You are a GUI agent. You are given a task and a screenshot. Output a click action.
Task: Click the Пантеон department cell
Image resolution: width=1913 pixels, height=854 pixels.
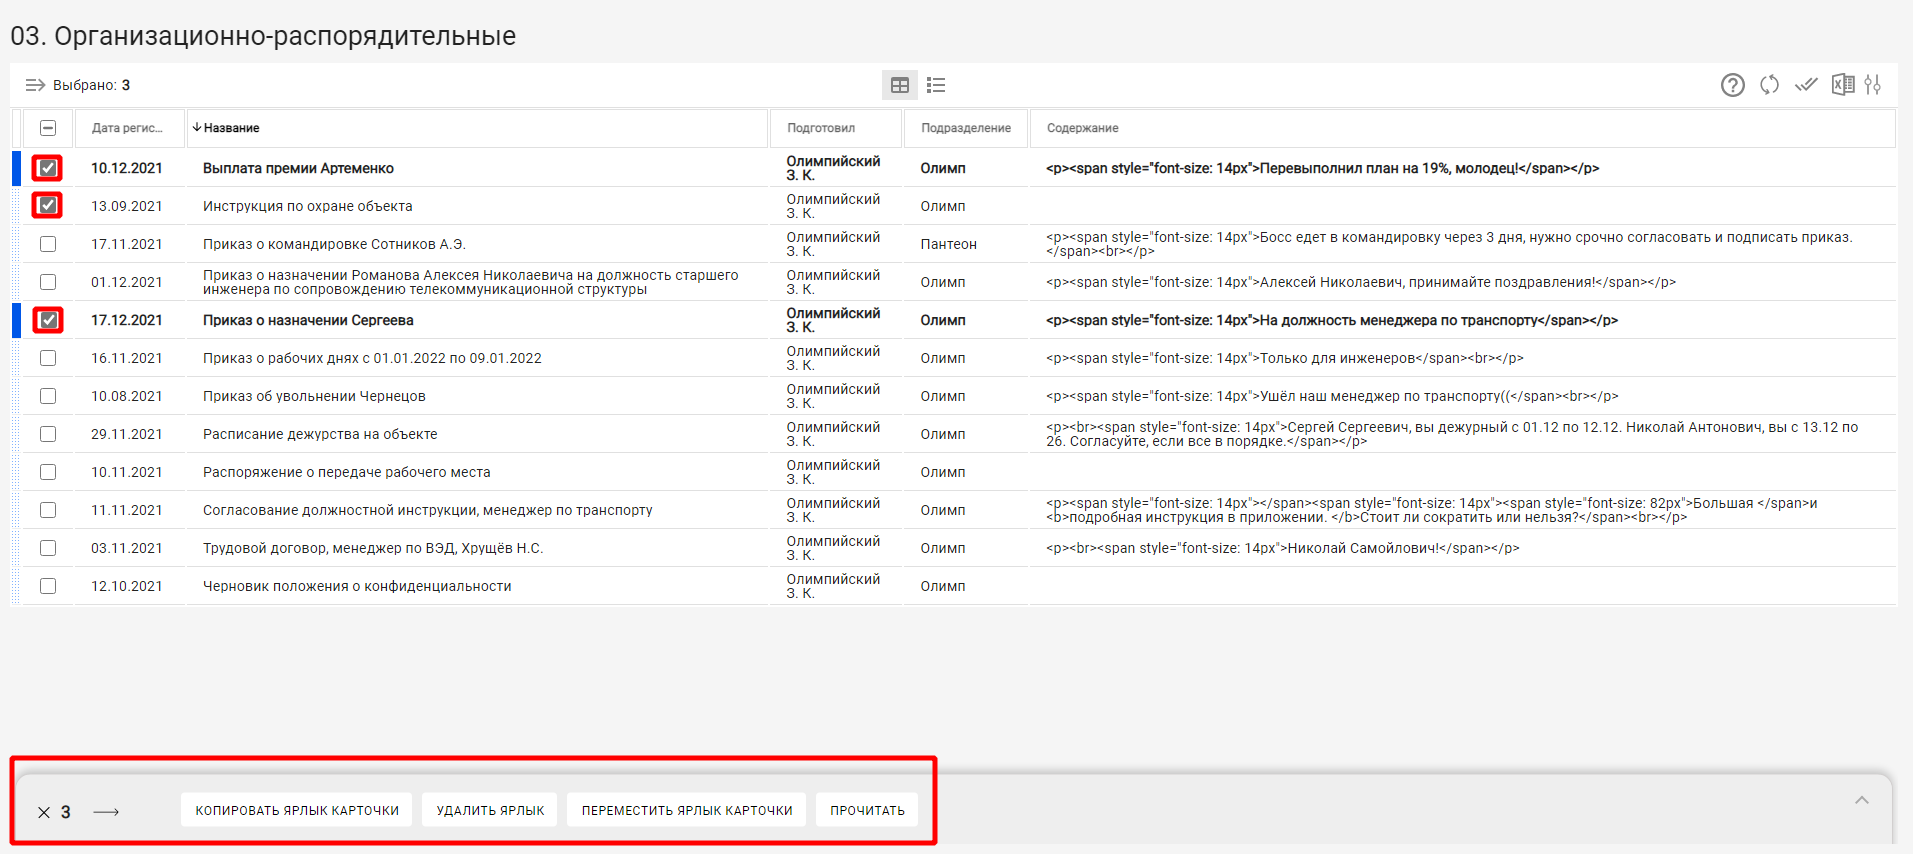pyautogui.click(x=949, y=244)
